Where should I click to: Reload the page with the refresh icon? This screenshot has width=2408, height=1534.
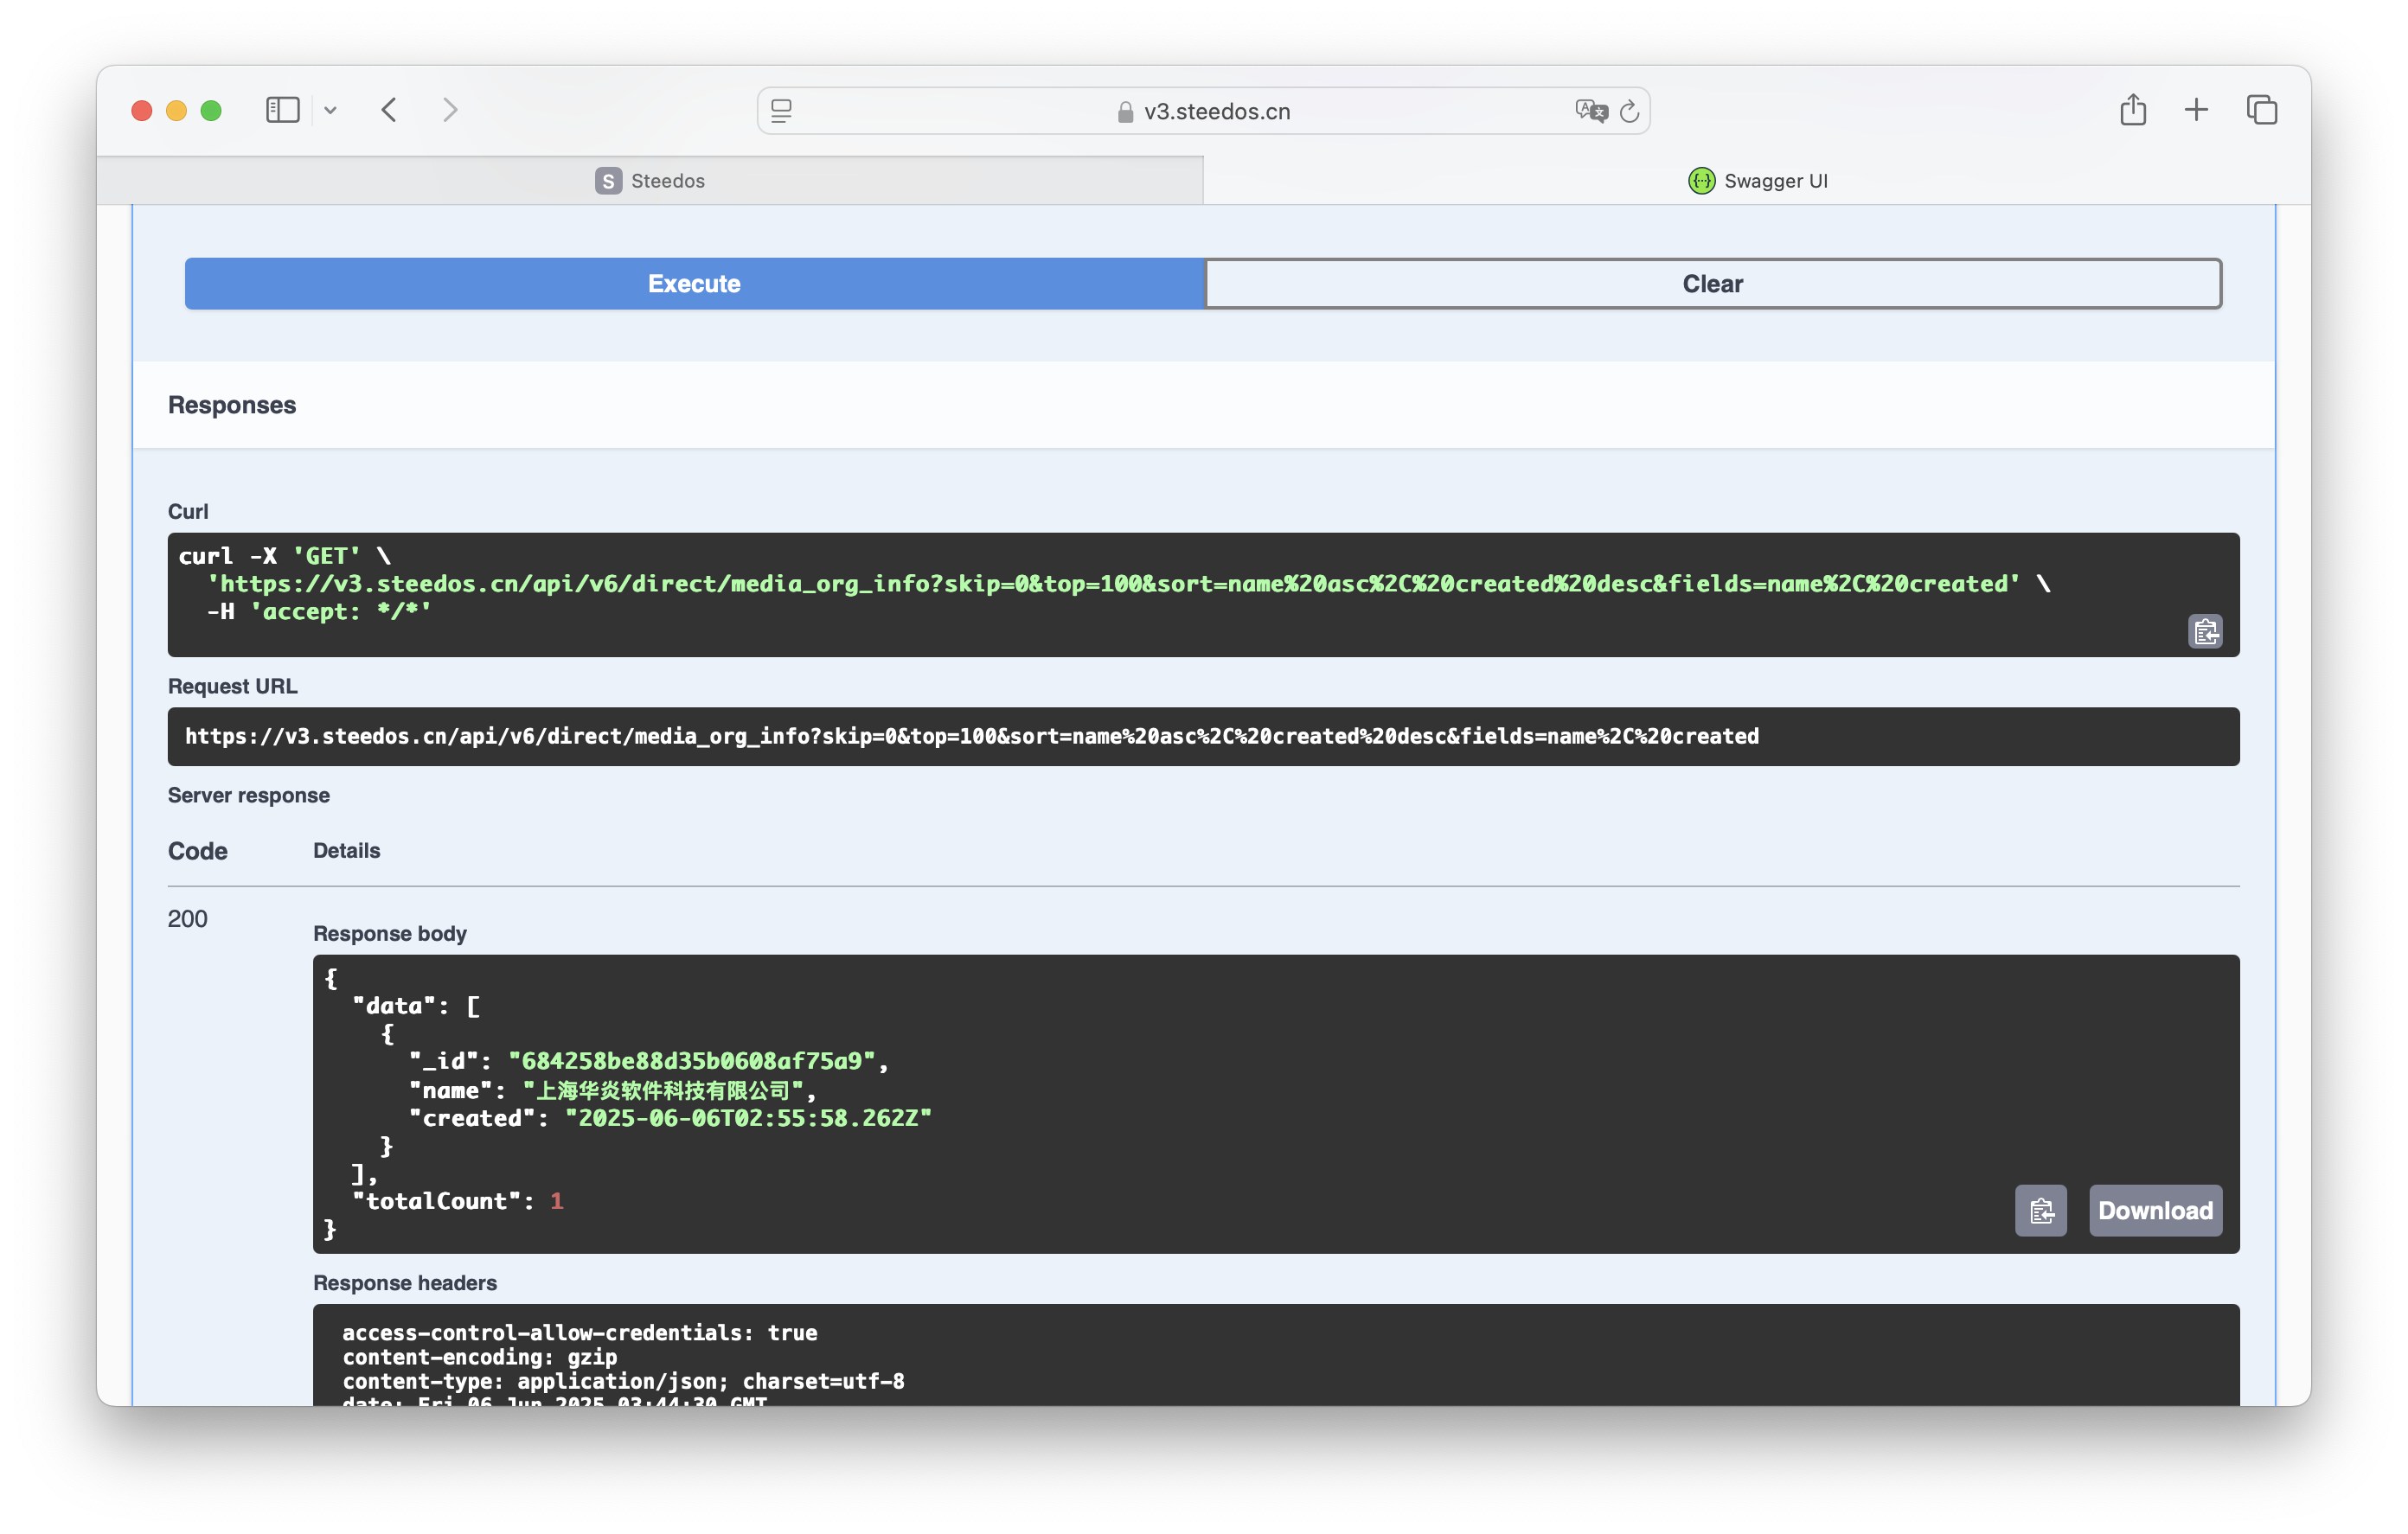pyautogui.click(x=1629, y=111)
